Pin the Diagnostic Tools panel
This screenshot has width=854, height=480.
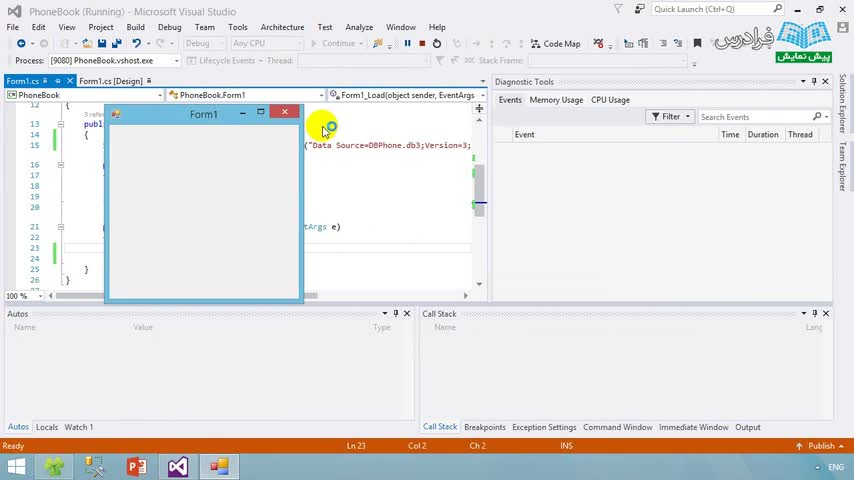814,82
